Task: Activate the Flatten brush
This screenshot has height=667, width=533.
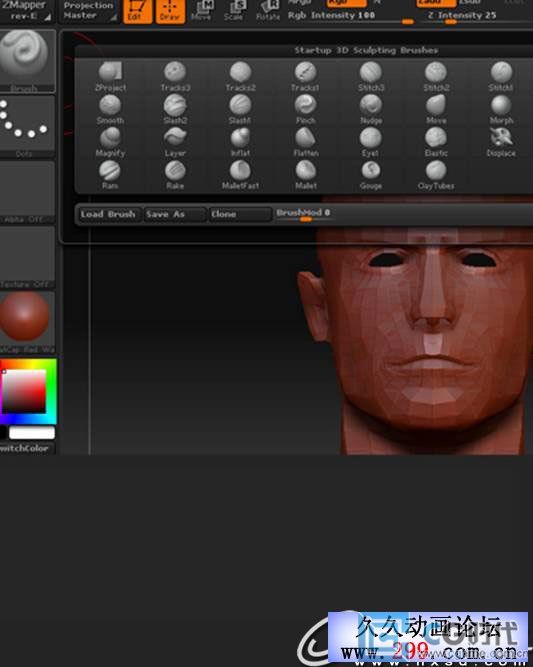Action: (305, 142)
